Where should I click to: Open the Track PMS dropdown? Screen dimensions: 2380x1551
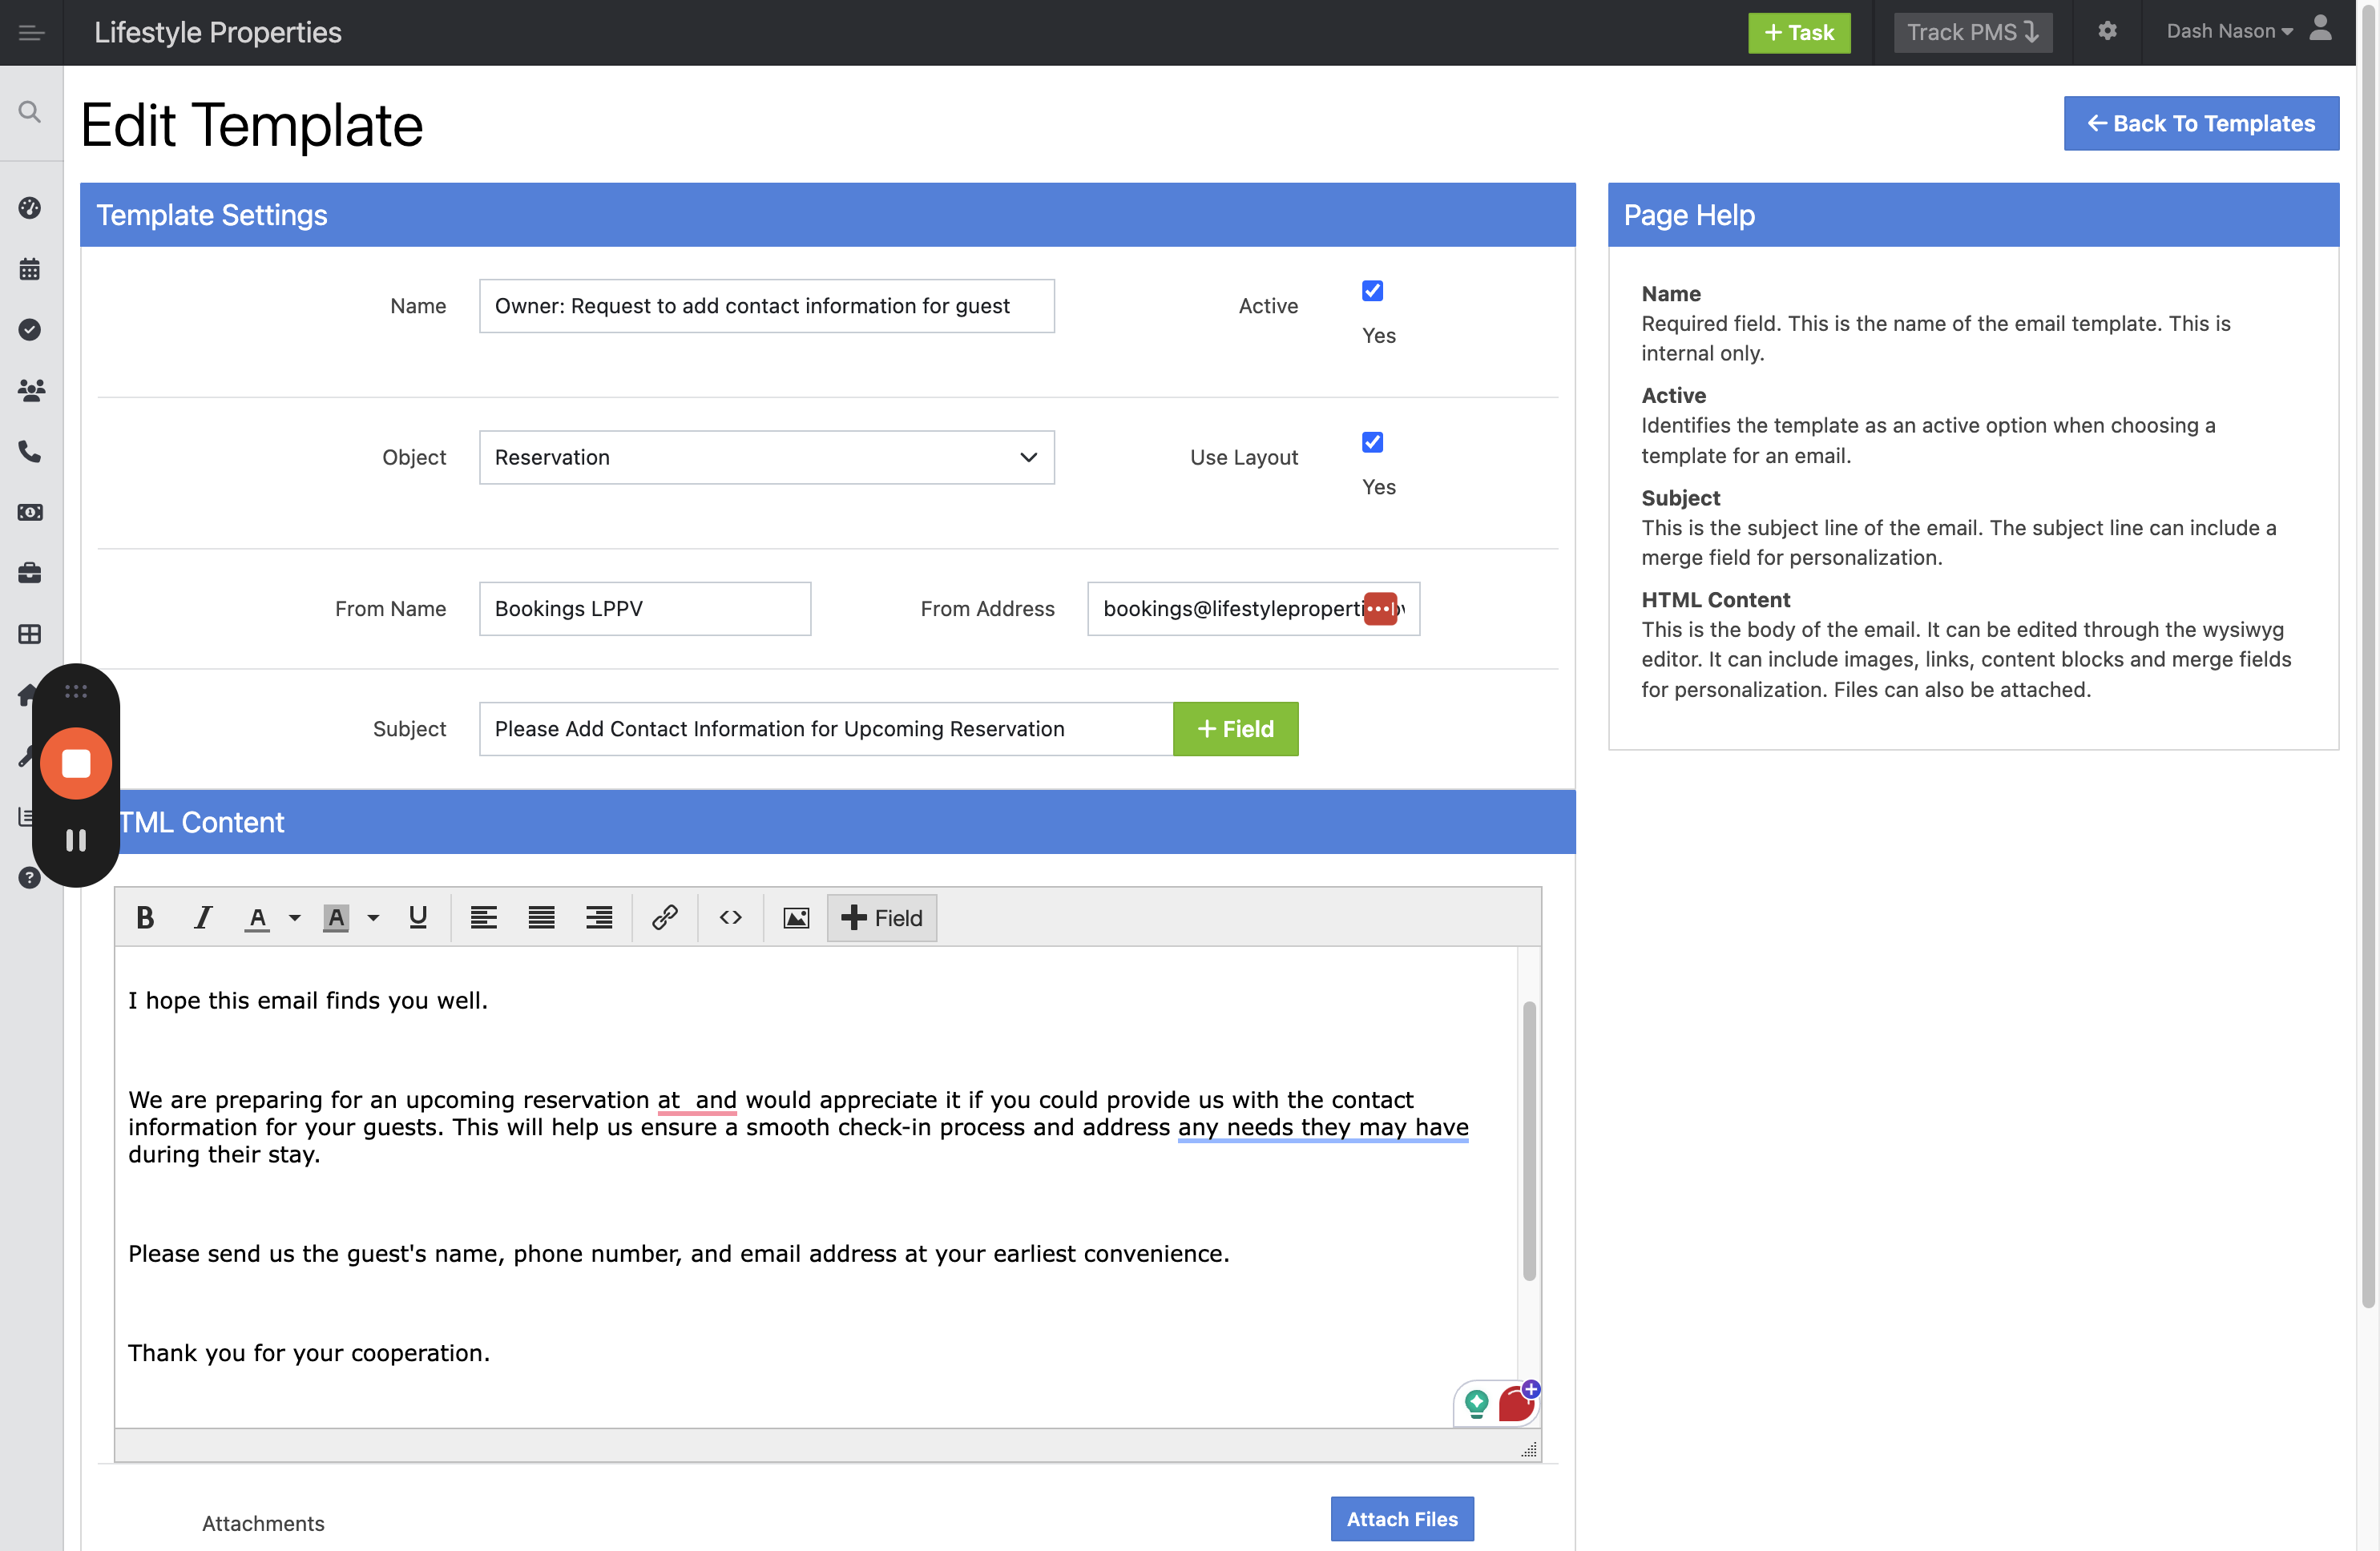point(1973,32)
